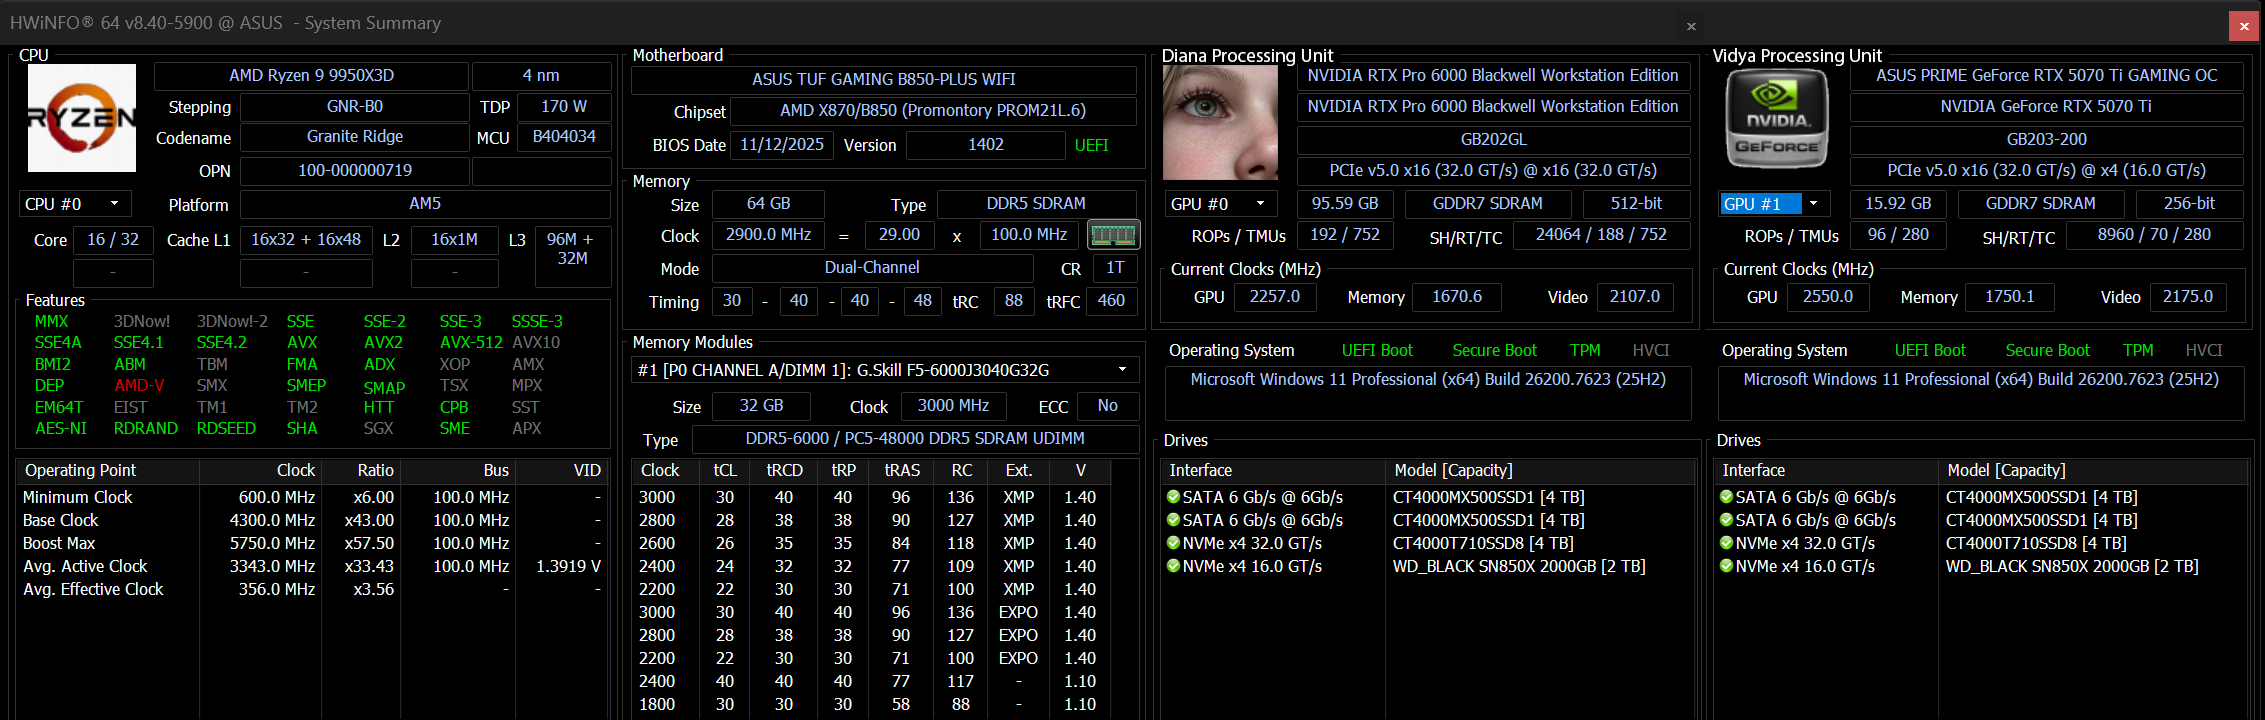Close the red window close button
The width and height of the screenshot is (2265, 720).
coord(2244,26)
